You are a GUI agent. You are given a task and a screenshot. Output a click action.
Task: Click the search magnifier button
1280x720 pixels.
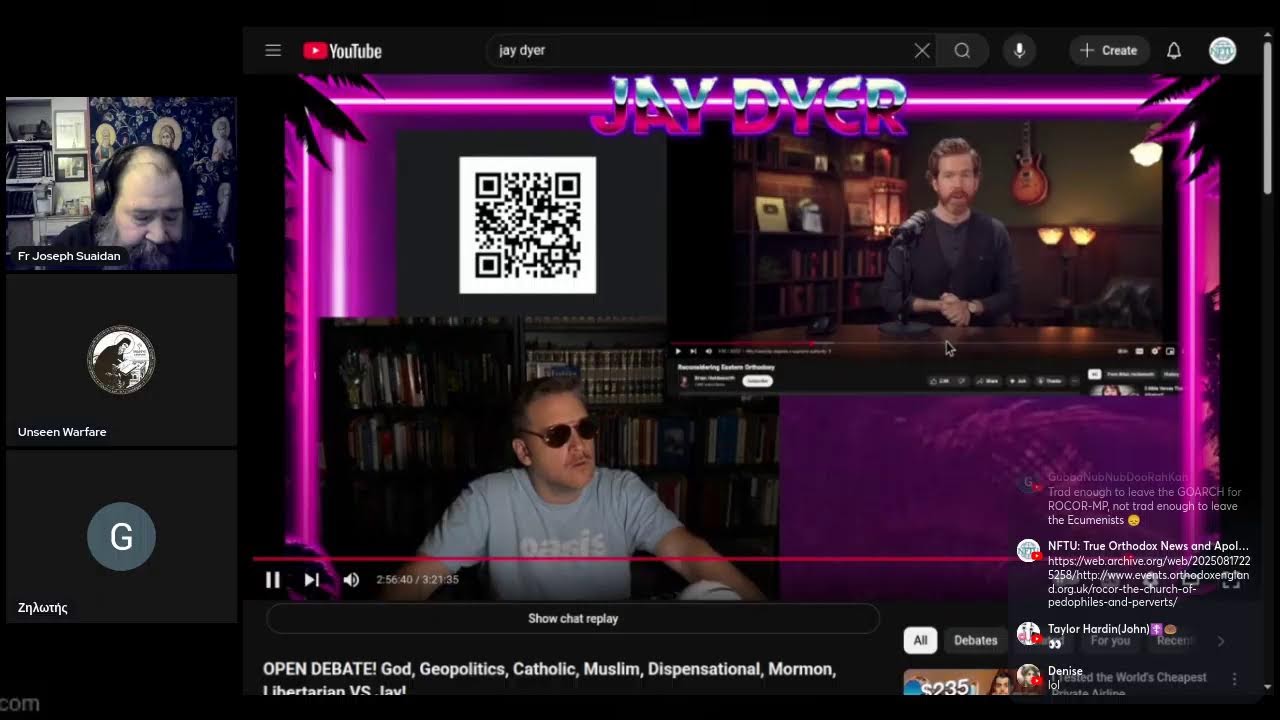point(962,50)
